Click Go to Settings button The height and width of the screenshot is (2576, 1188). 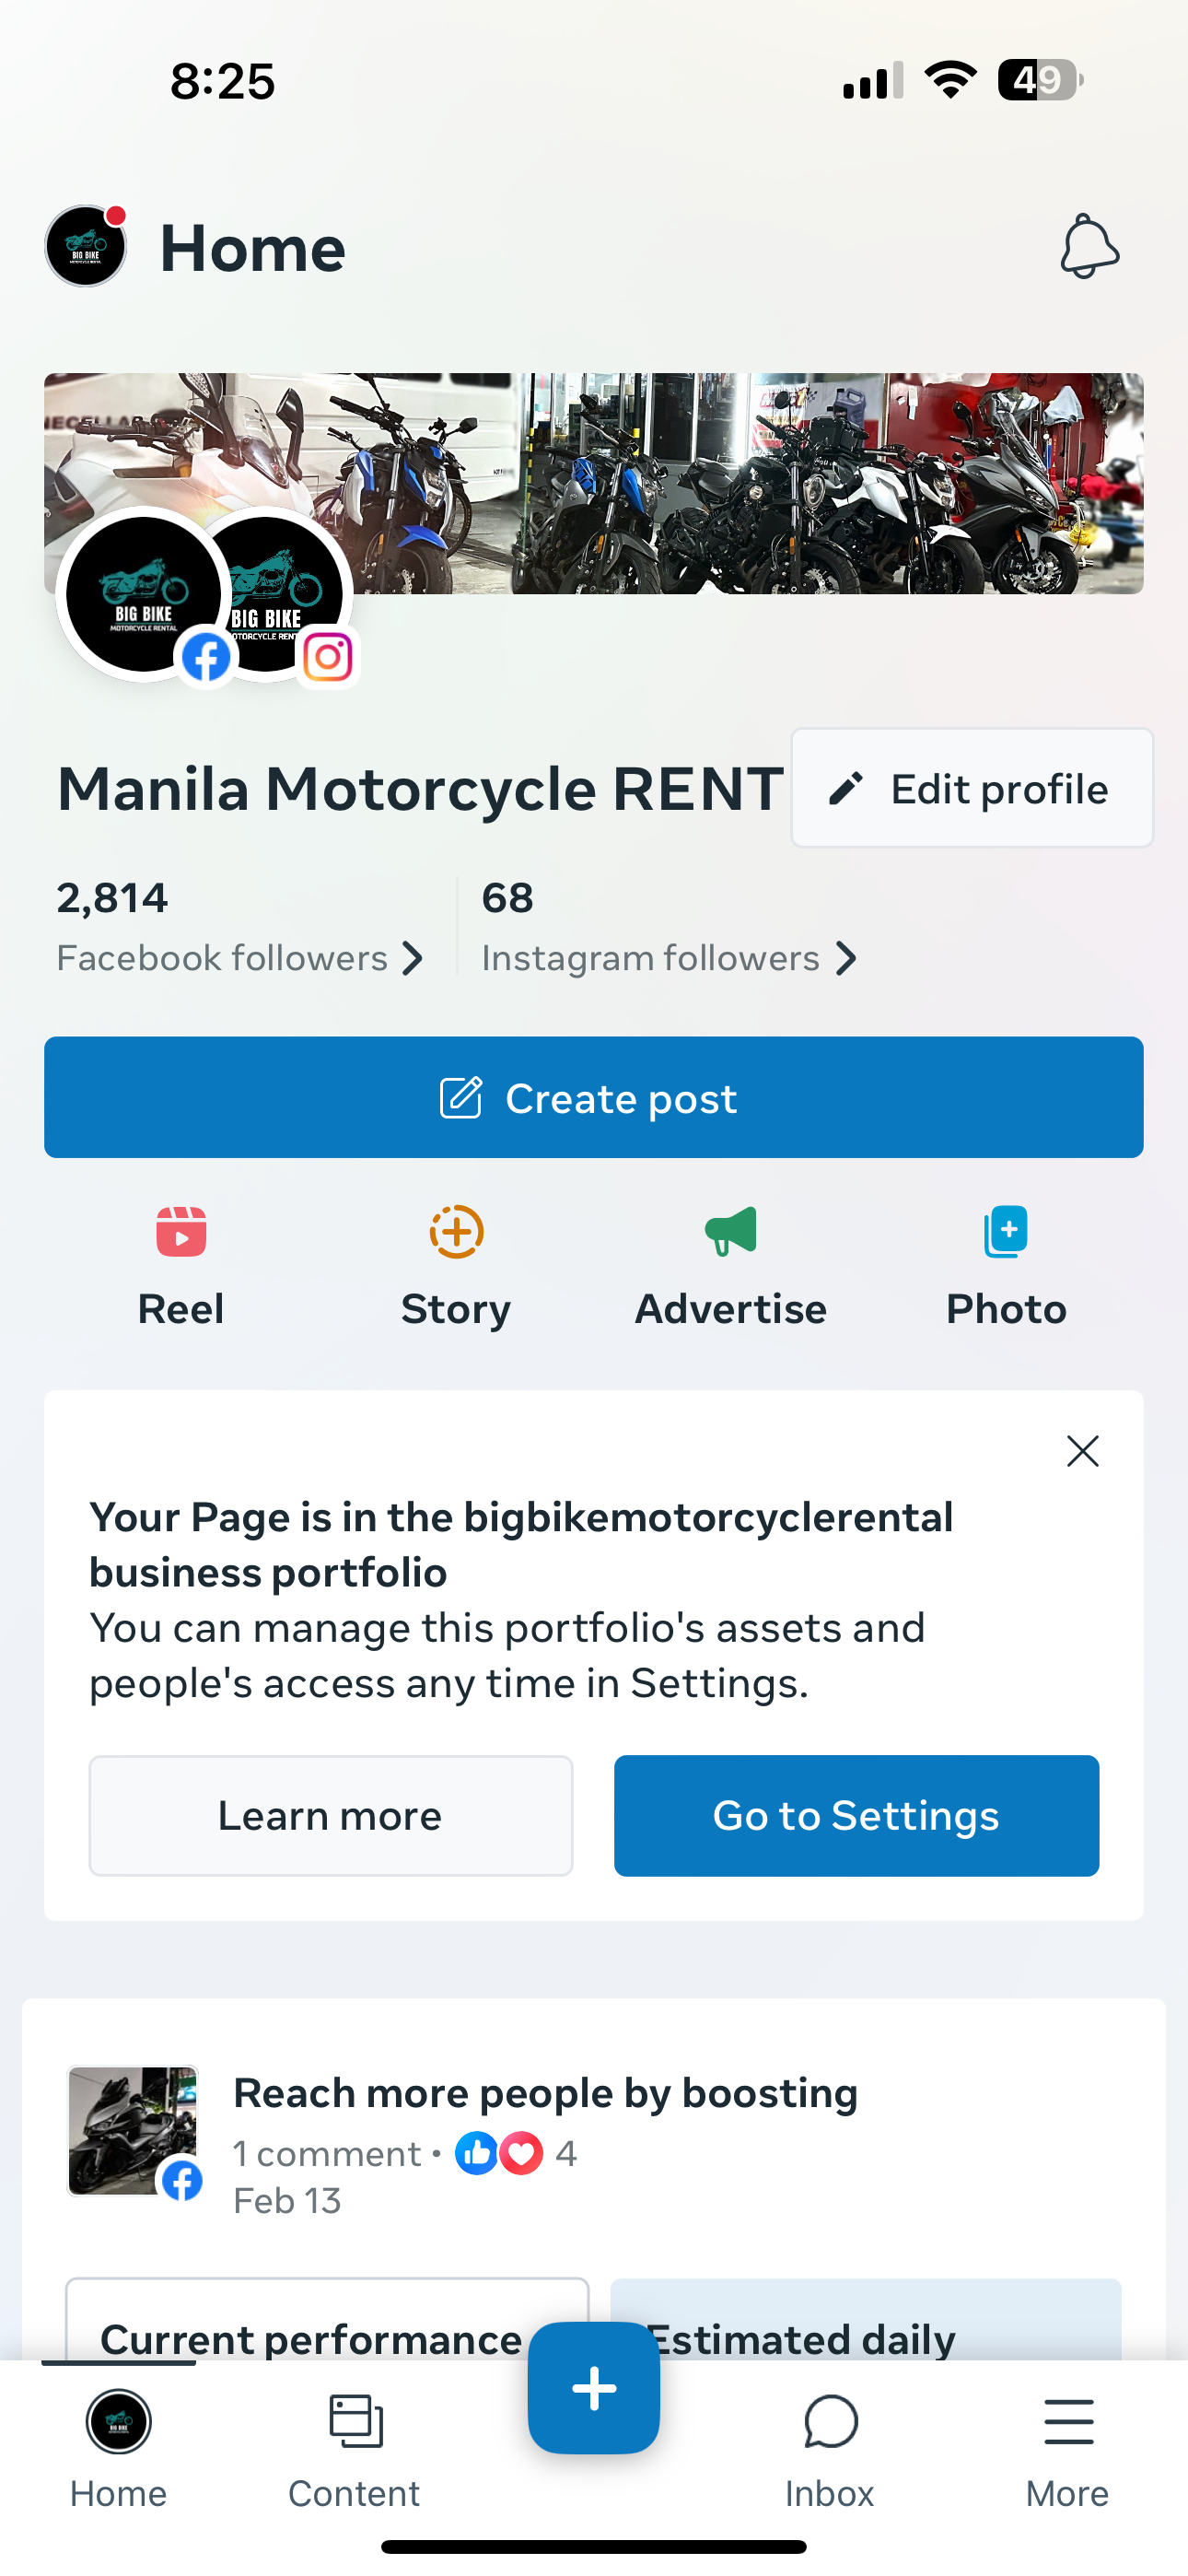[856, 1815]
